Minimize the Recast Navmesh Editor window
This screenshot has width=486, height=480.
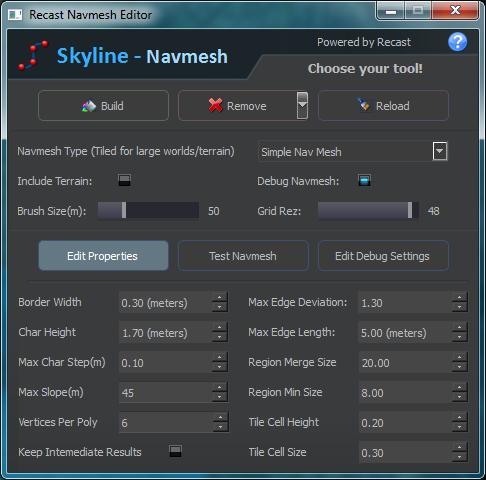point(391,11)
